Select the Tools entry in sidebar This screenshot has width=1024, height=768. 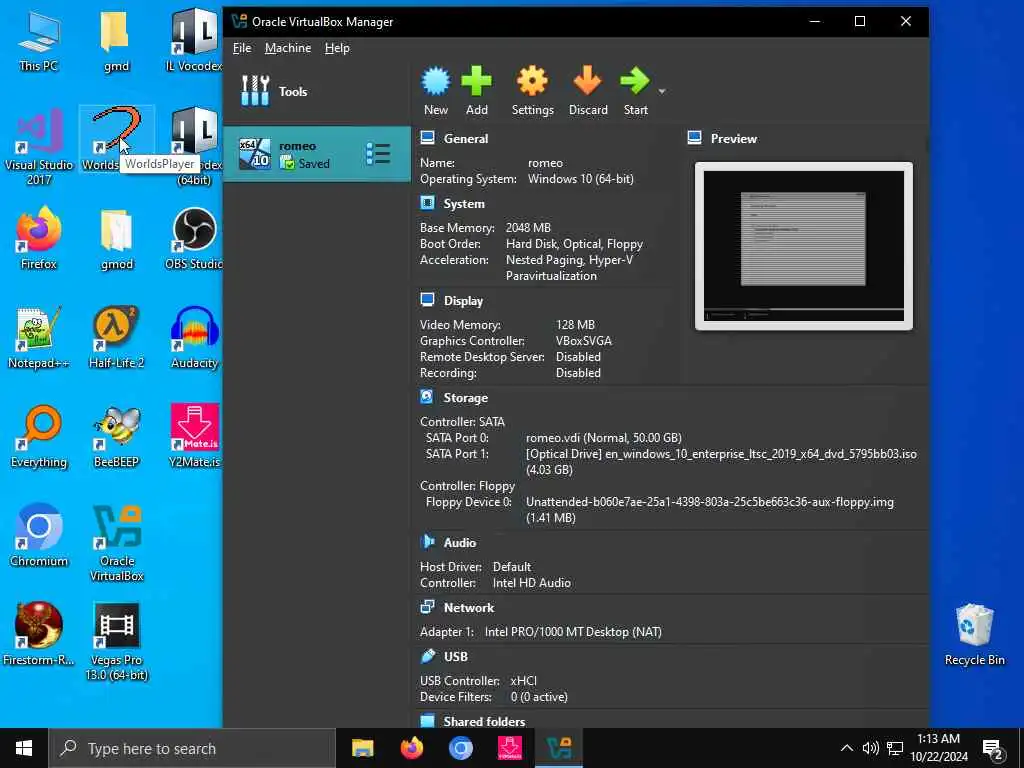317,91
